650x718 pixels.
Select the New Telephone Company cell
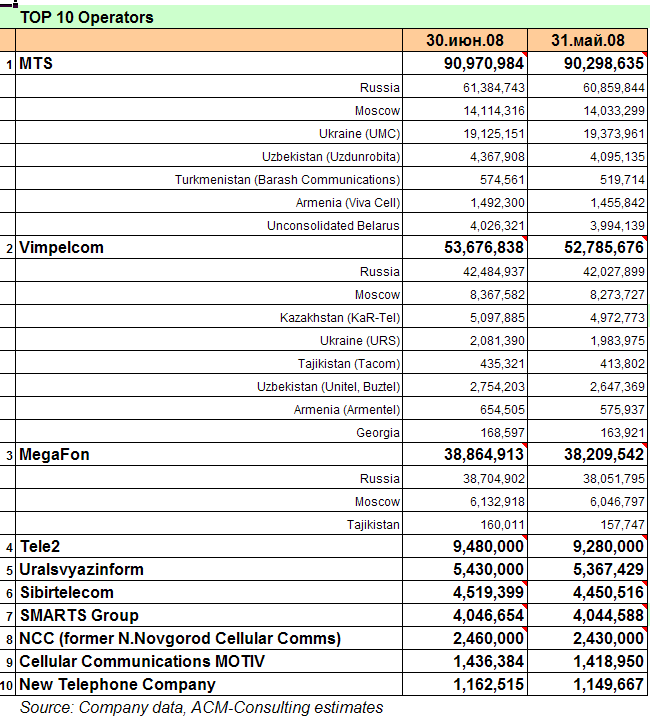pyautogui.click(x=209, y=684)
